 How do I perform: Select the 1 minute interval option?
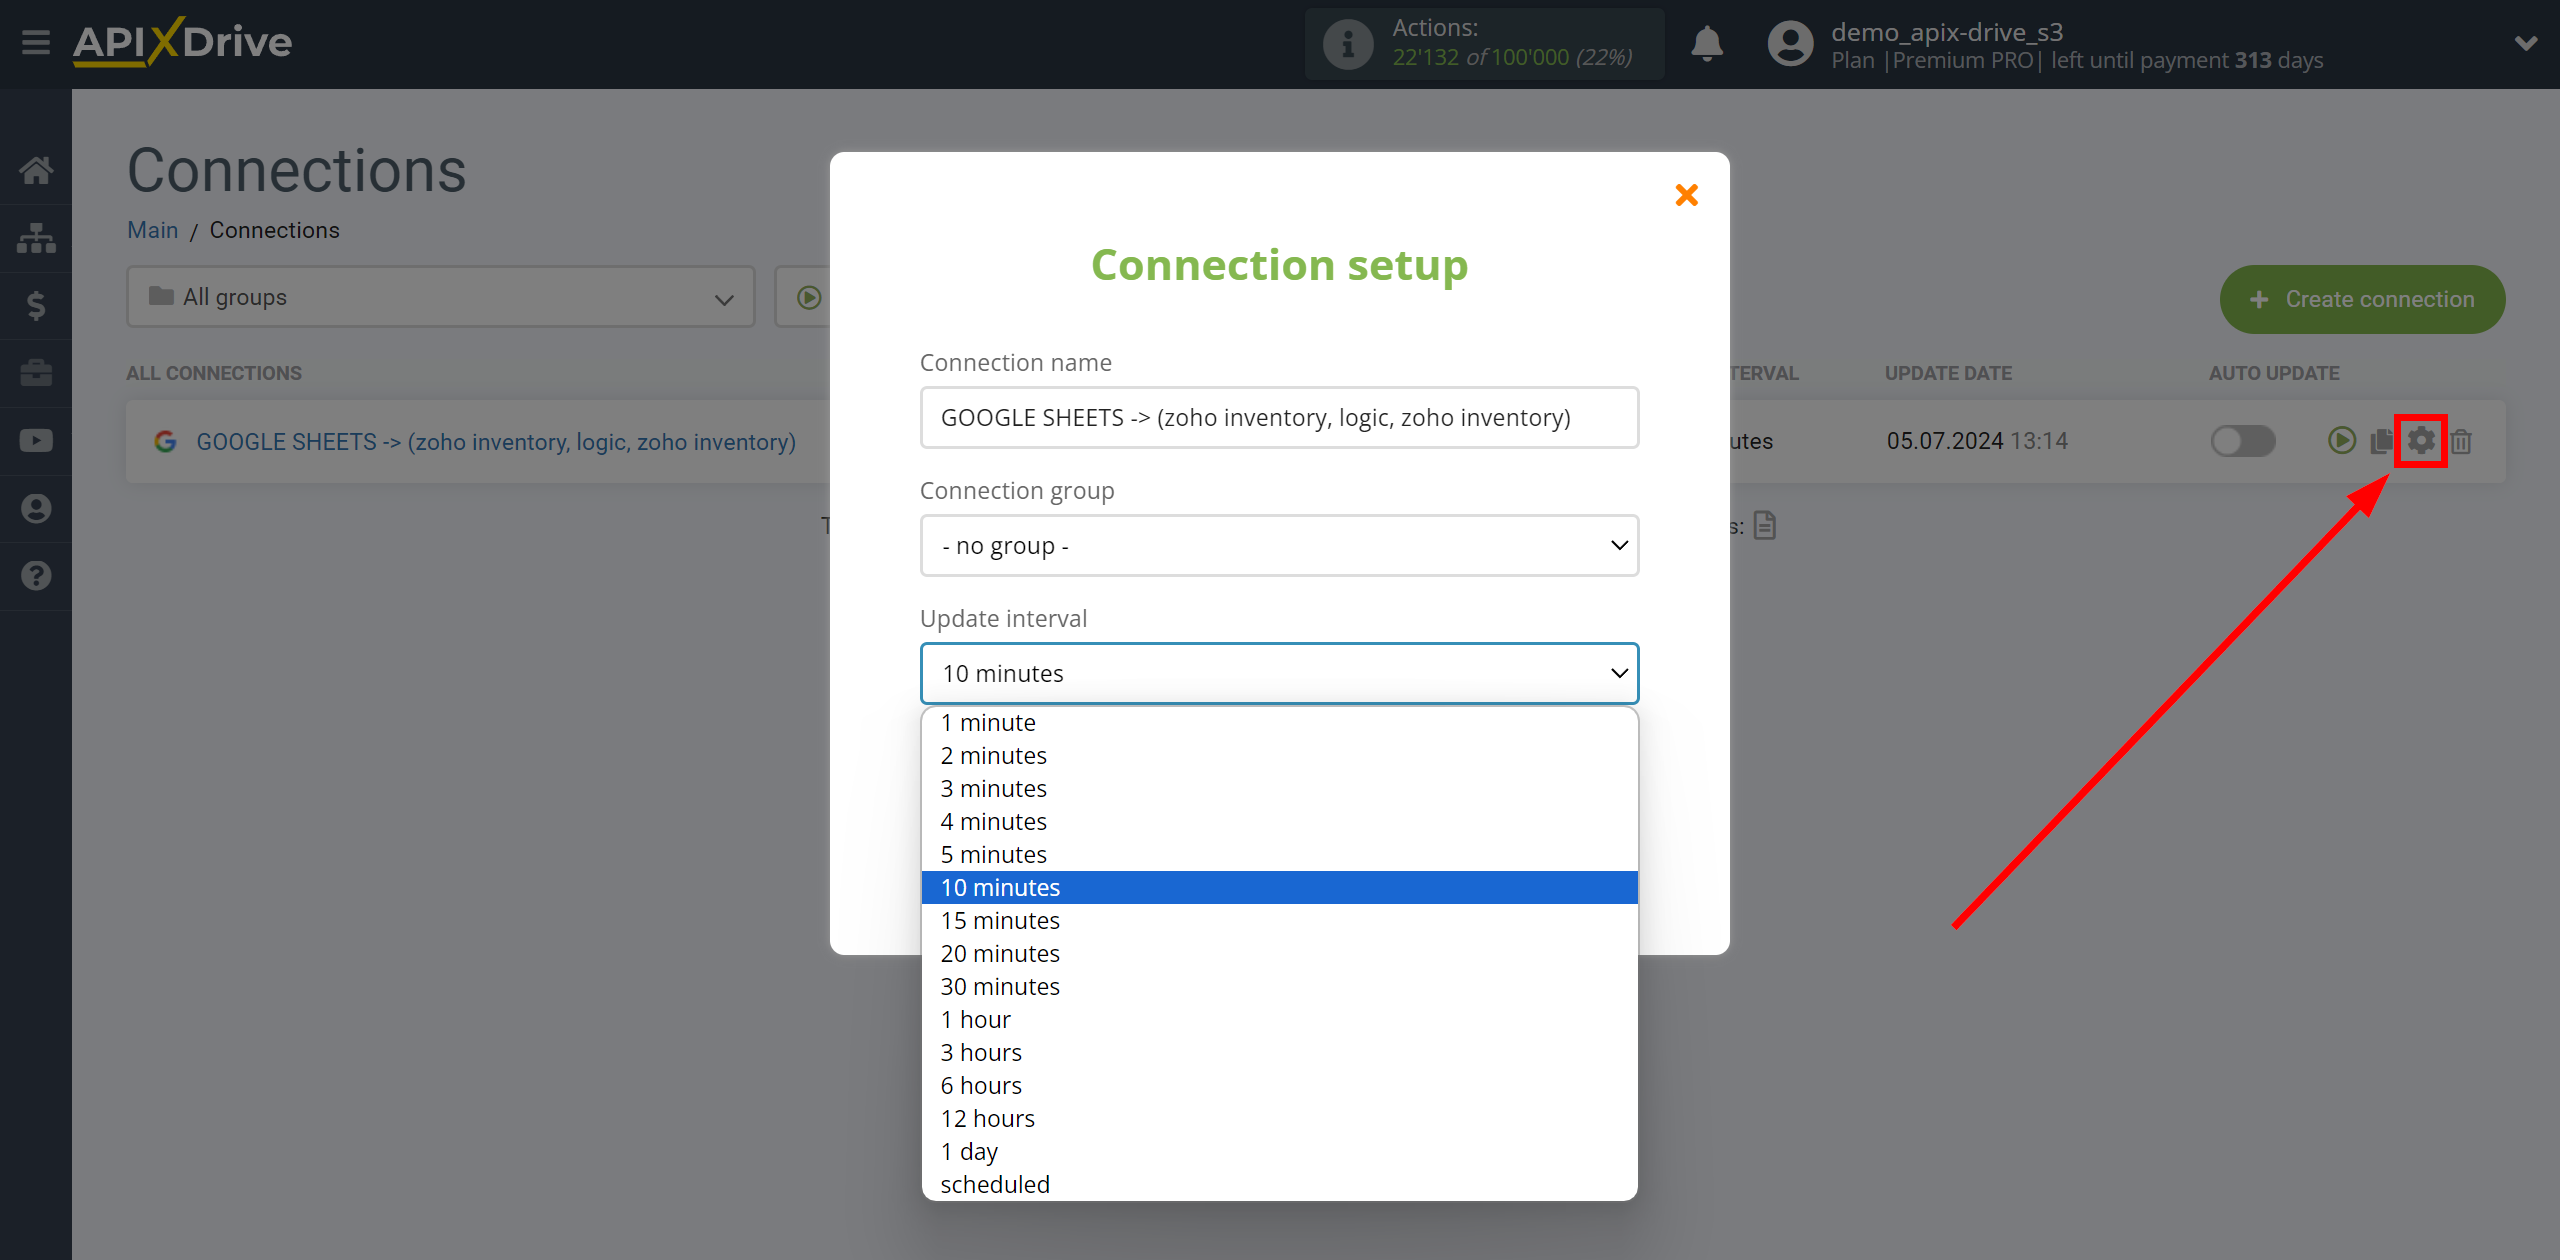coord(986,721)
